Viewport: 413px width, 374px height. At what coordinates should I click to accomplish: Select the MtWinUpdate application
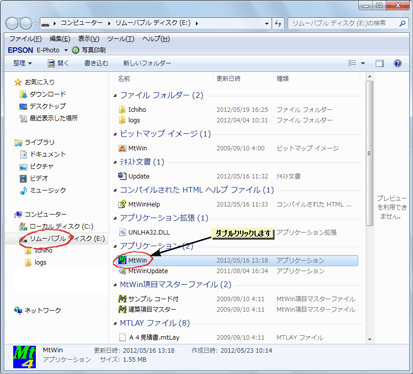(144, 271)
